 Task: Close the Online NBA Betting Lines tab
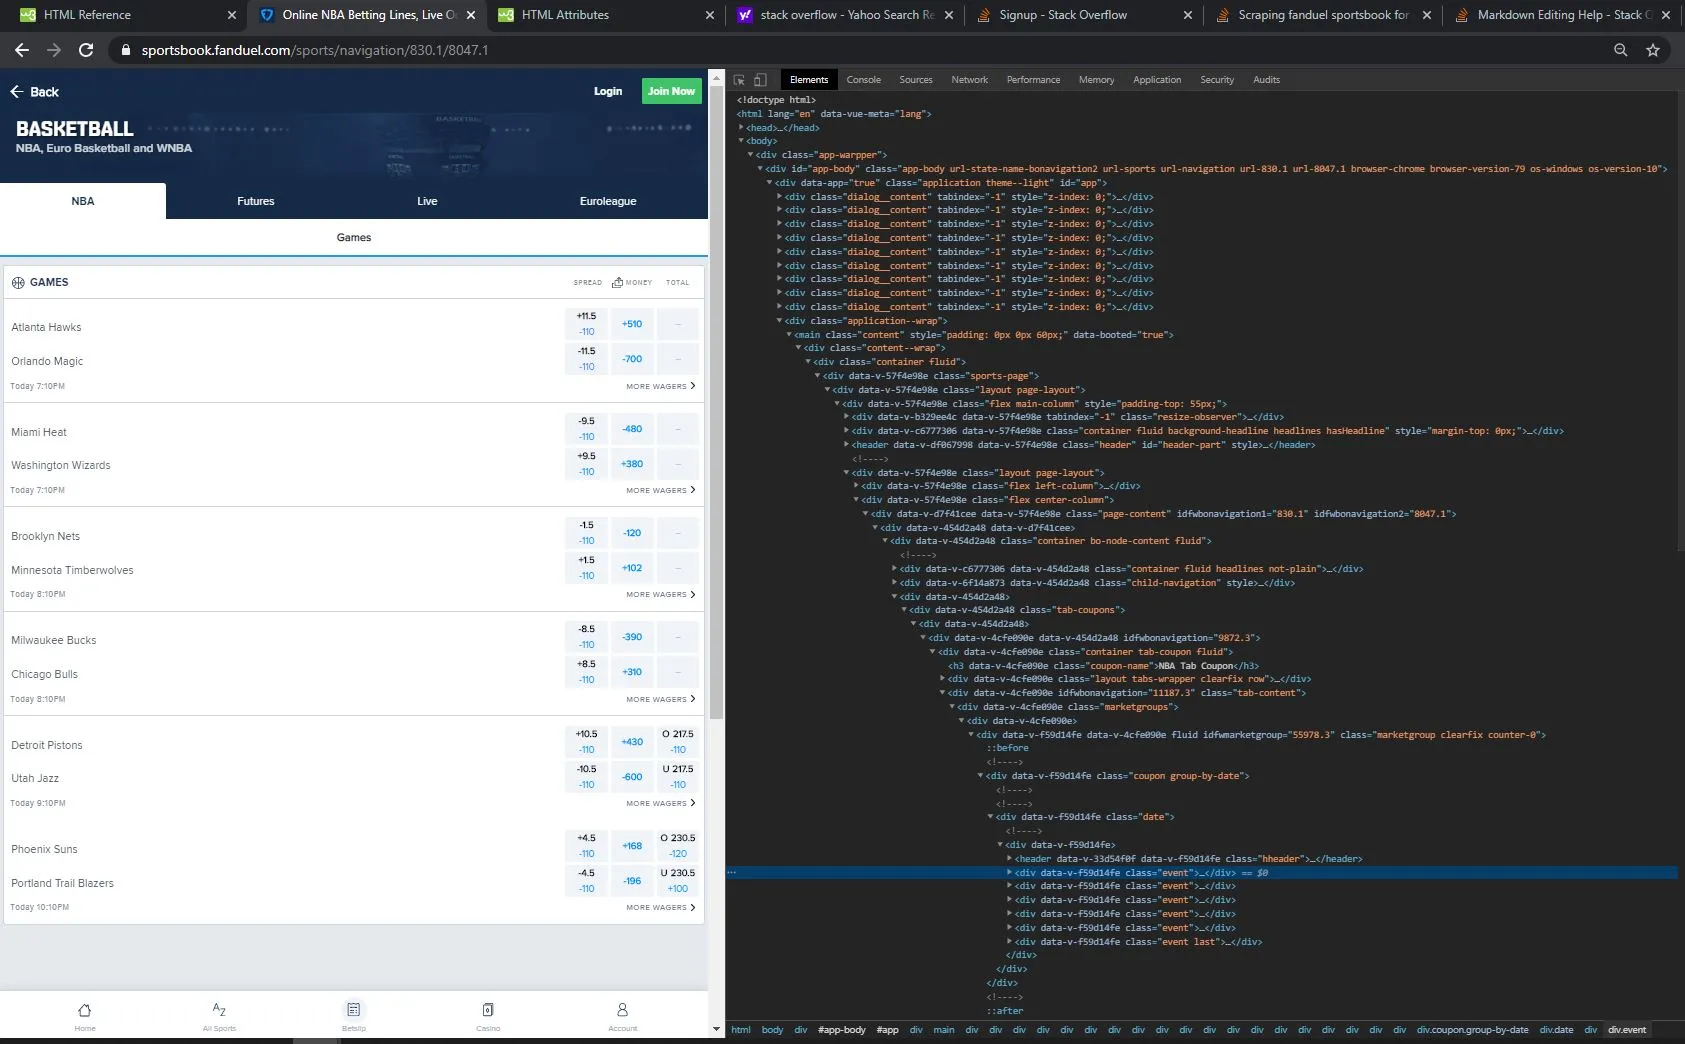click(x=471, y=15)
